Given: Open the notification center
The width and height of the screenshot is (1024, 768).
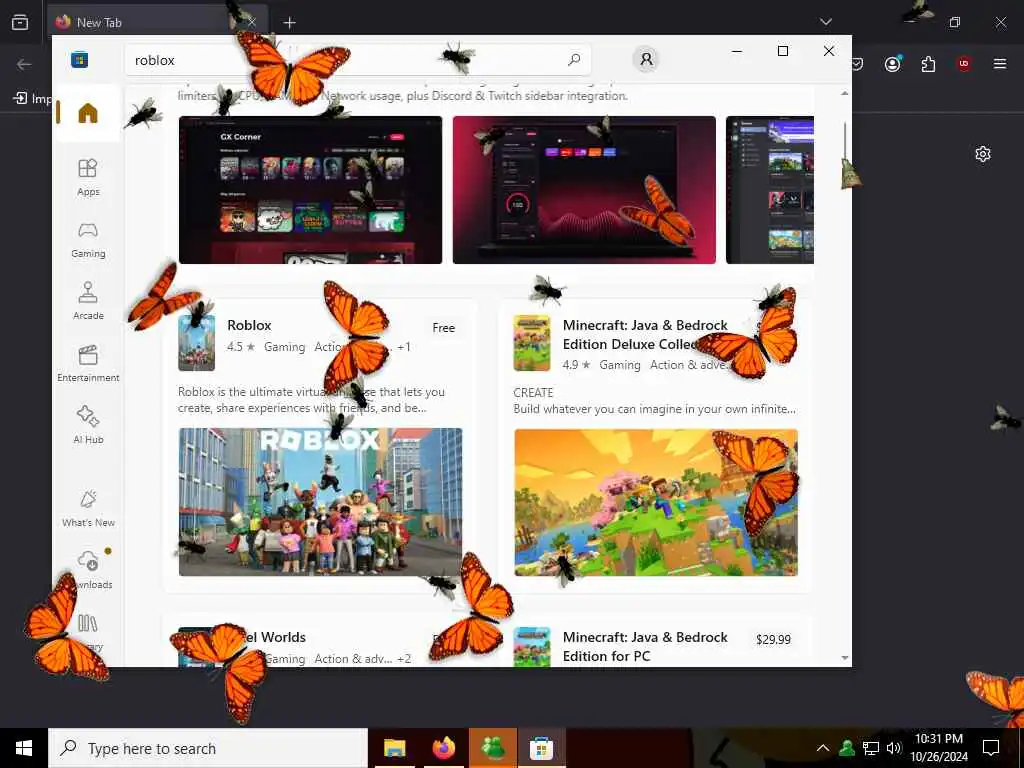Looking at the screenshot, I should 991,748.
